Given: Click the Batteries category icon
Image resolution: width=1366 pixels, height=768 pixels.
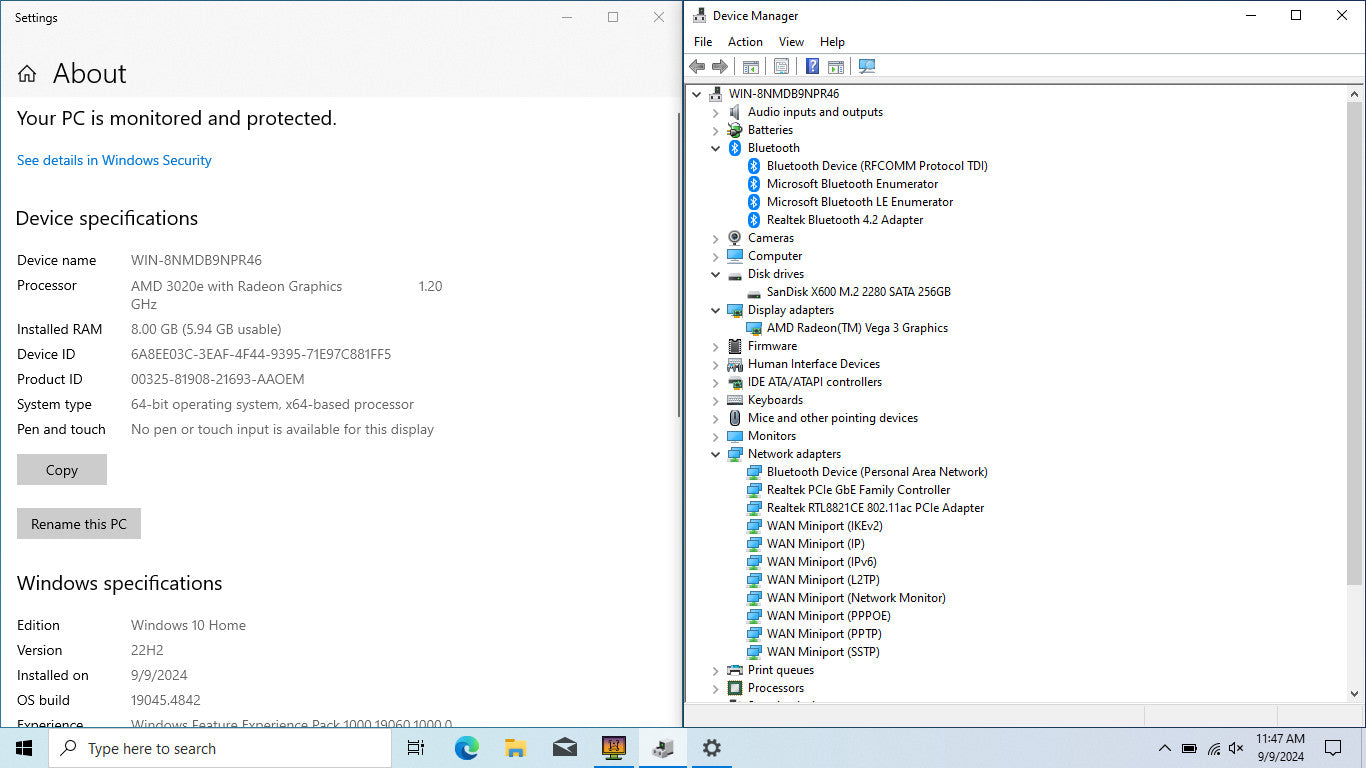Looking at the screenshot, I should (735, 130).
